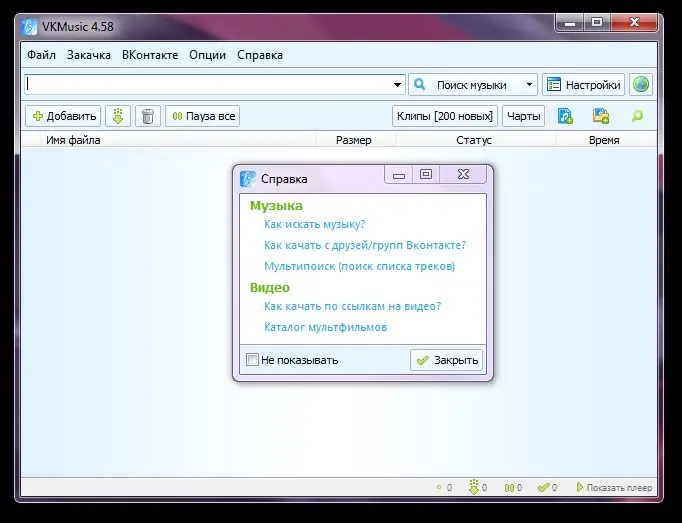The width and height of the screenshot is (682, 523).
Task: Expand the search field history dropdown arrow
Action: [397, 85]
